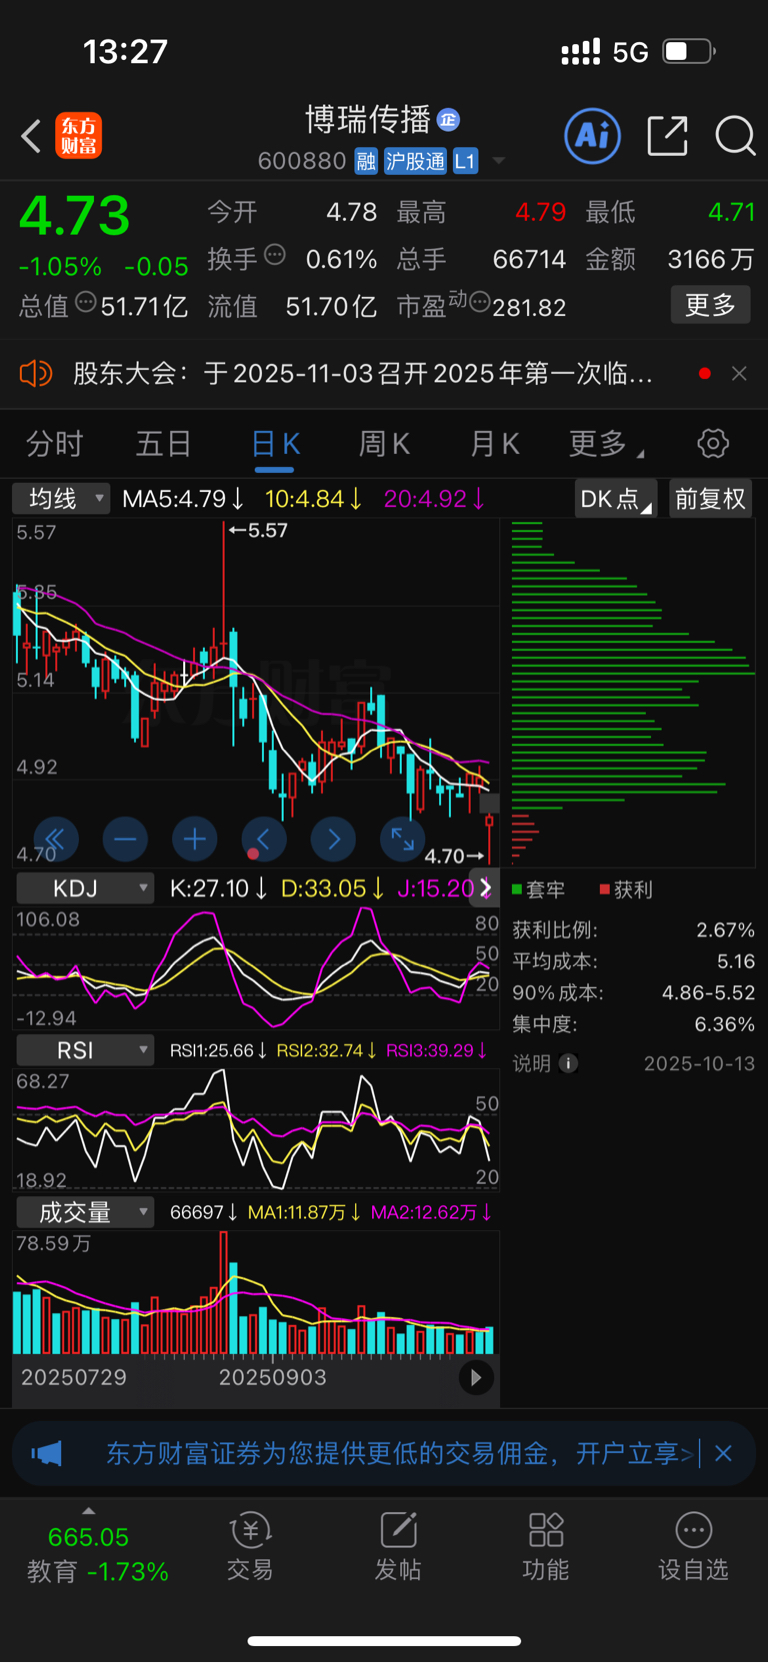The height and width of the screenshot is (1663, 768).
Task: Tap the current price 4.73
Action: click(75, 215)
